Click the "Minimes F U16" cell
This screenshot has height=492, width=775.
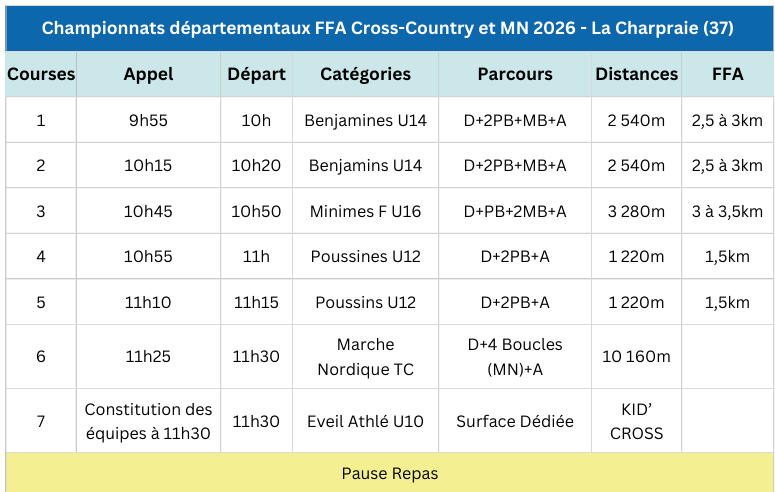[x=365, y=212]
